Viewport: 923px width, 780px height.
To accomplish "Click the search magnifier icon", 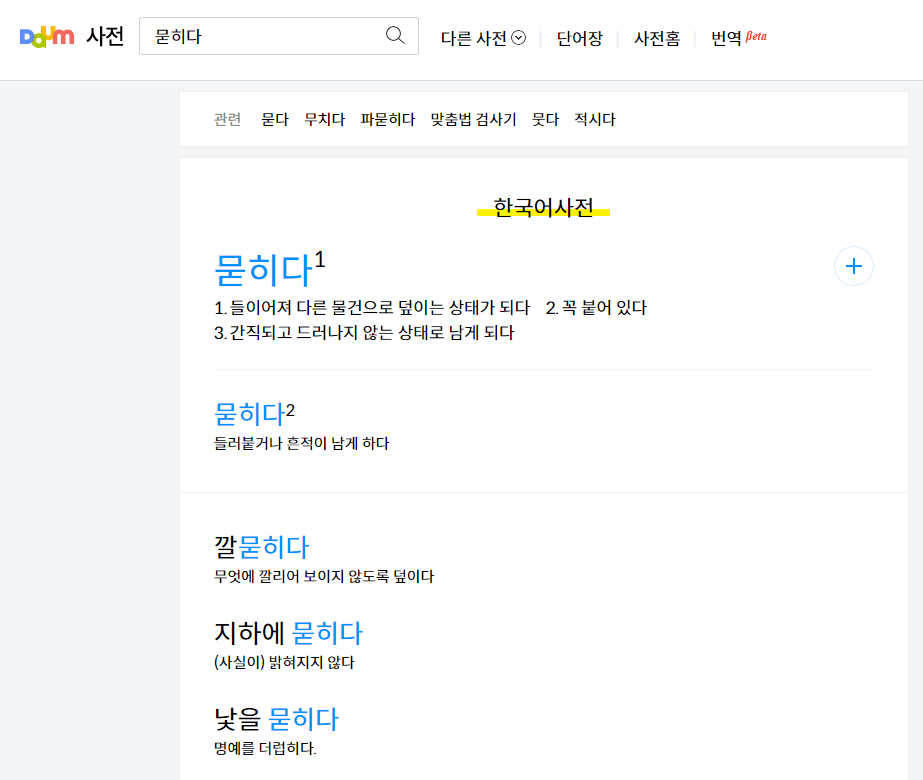I will coord(396,35).
